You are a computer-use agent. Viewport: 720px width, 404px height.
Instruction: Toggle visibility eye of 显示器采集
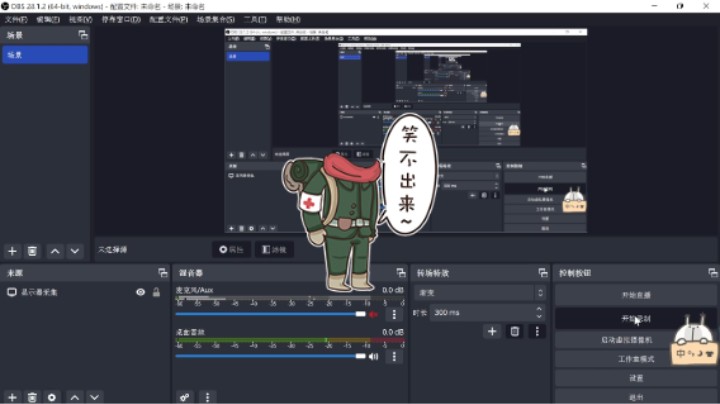(141, 292)
